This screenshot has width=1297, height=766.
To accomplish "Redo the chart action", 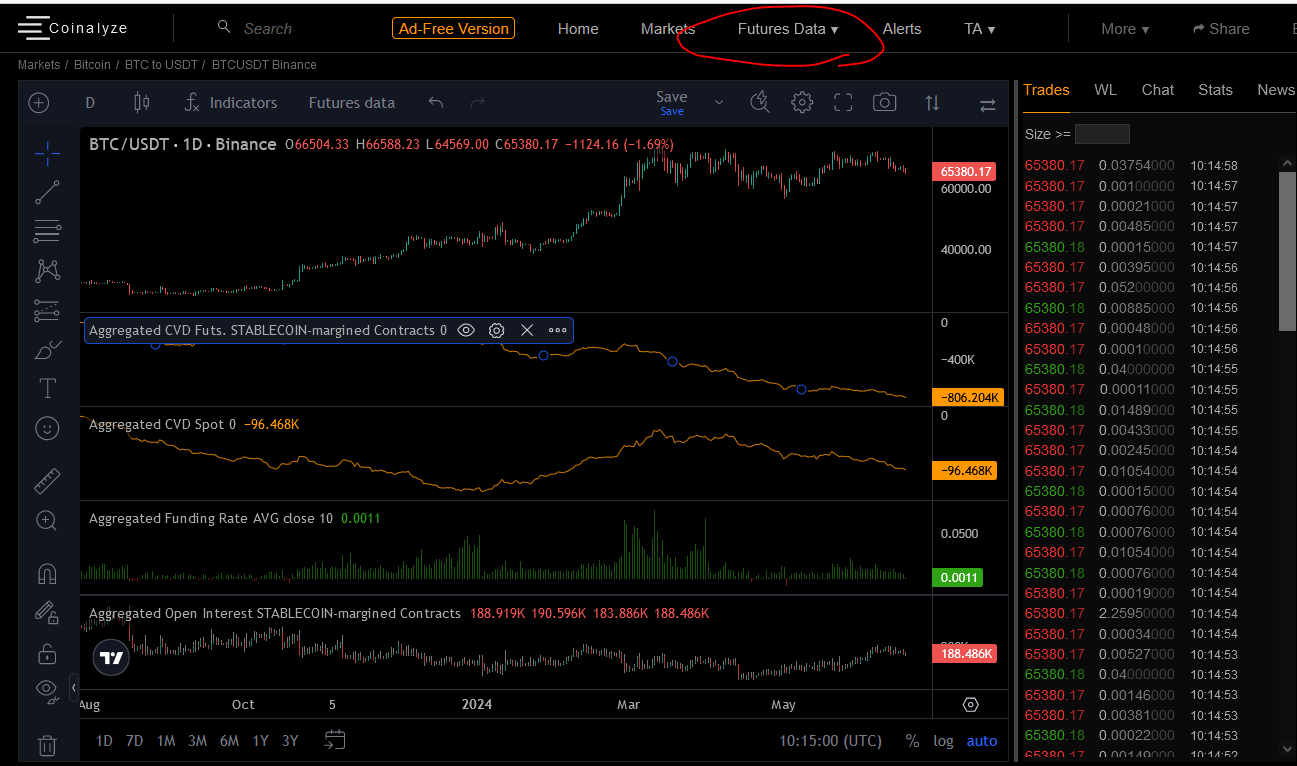I will tap(477, 102).
